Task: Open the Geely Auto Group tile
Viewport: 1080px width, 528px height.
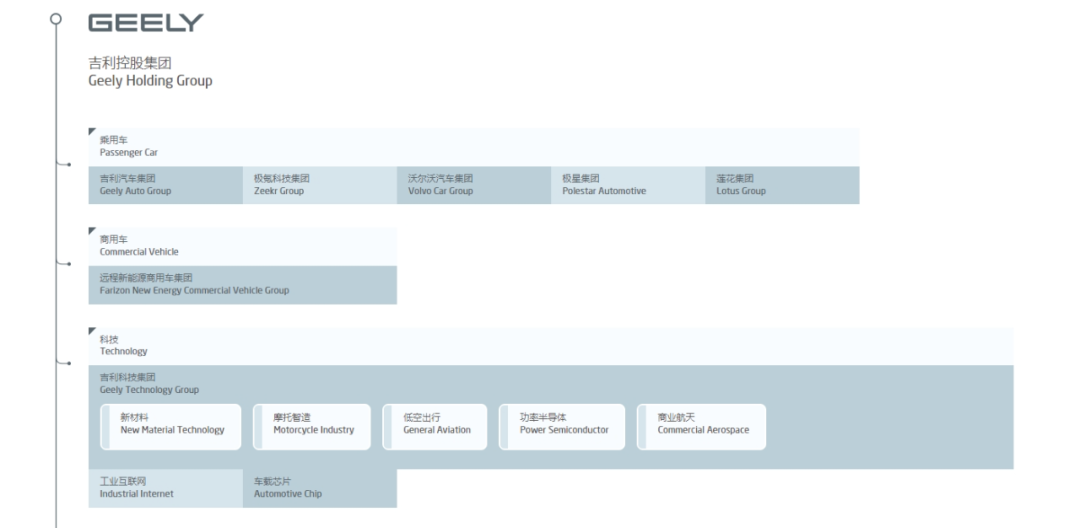Action: point(165,185)
